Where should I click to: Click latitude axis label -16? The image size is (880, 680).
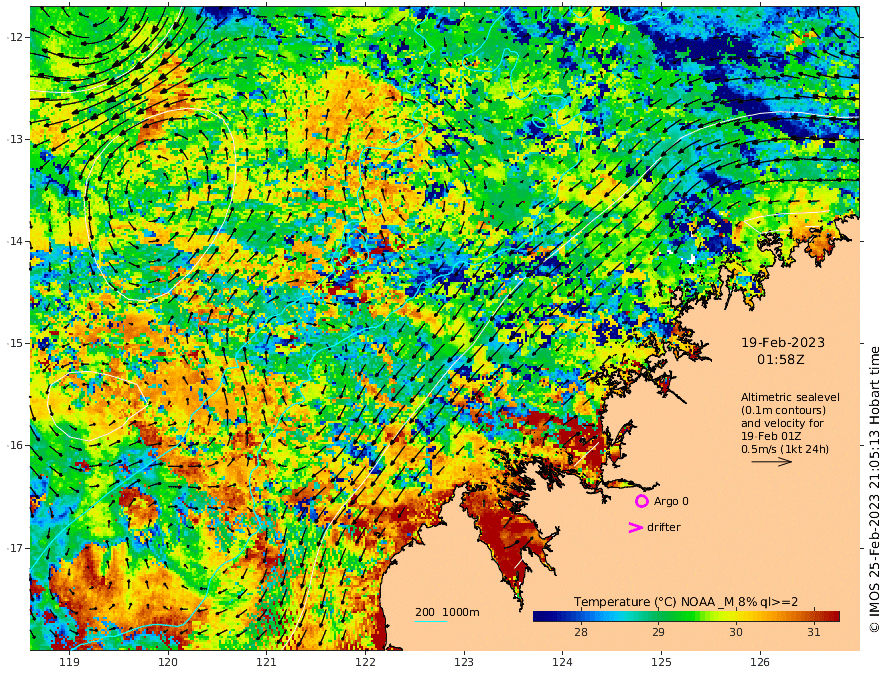coord(15,445)
